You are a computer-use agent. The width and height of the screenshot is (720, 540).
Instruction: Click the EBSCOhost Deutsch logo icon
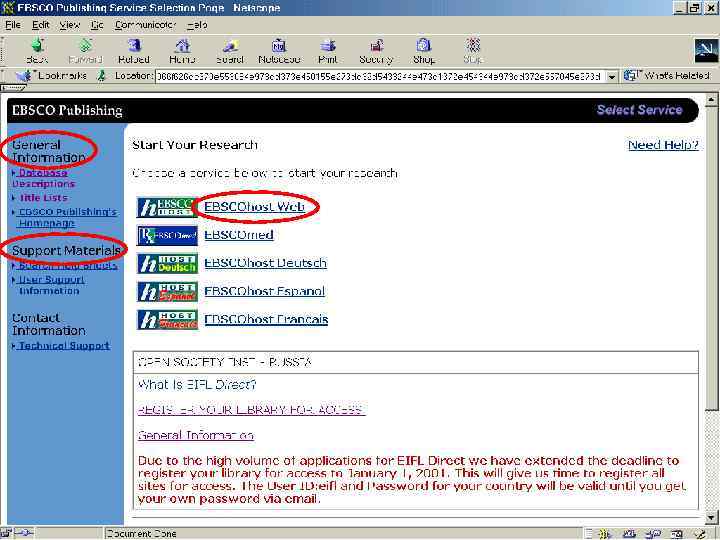click(167, 264)
